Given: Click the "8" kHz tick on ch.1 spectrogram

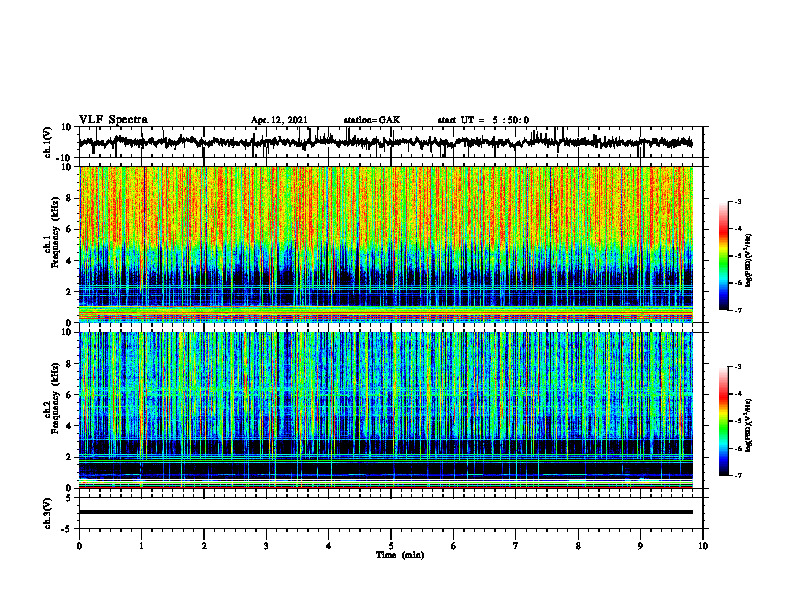Looking at the screenshot, I should pyautogui.click(x=70, y=198).
